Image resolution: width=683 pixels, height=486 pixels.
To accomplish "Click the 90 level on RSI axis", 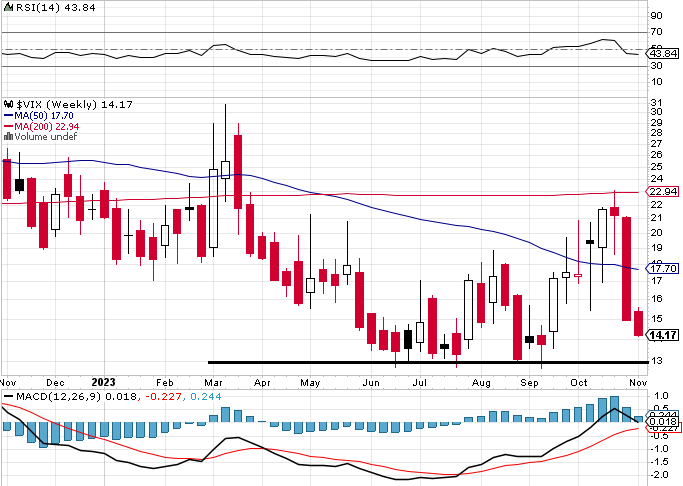I will (x=656, y=16).
